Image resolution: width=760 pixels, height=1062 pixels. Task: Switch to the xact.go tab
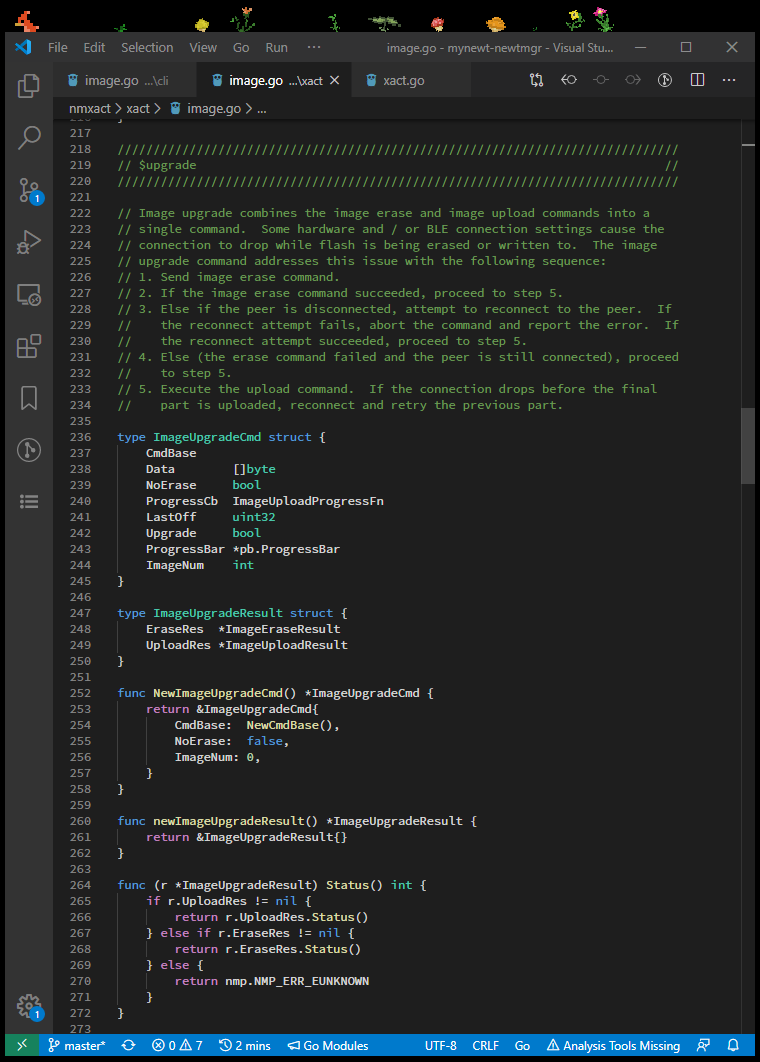(402, 80)
